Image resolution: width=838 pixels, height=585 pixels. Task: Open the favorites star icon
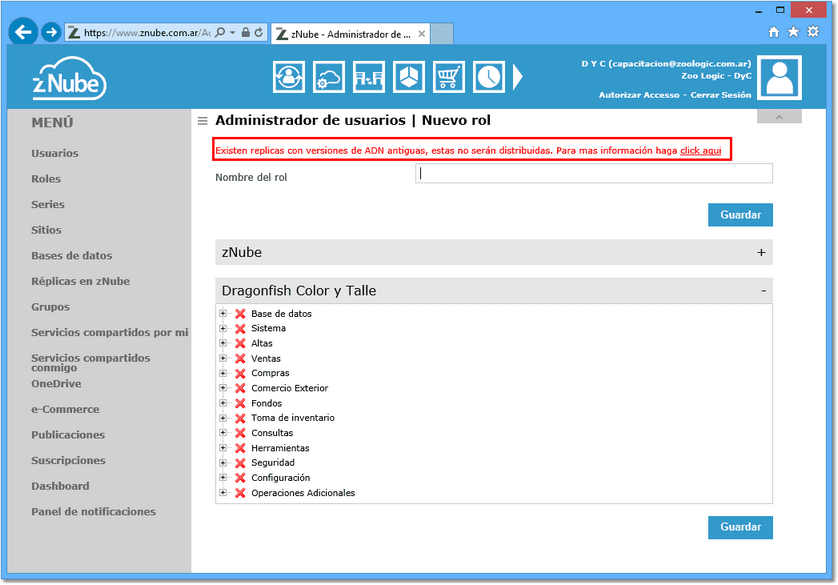pyautogui.click(x=794, y=32)
